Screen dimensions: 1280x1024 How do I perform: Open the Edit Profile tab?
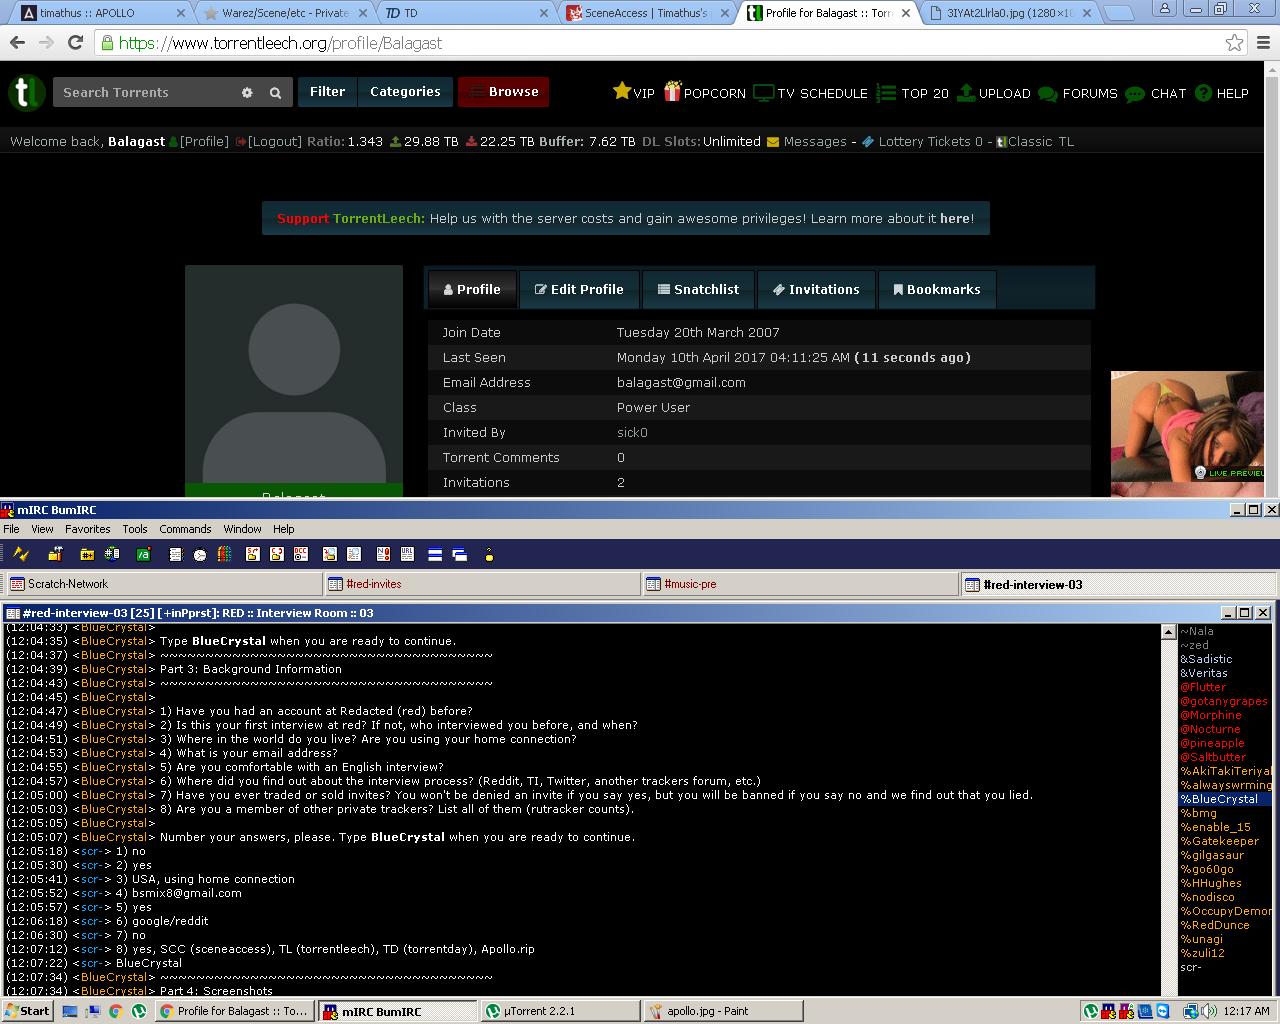coord(579,289)
